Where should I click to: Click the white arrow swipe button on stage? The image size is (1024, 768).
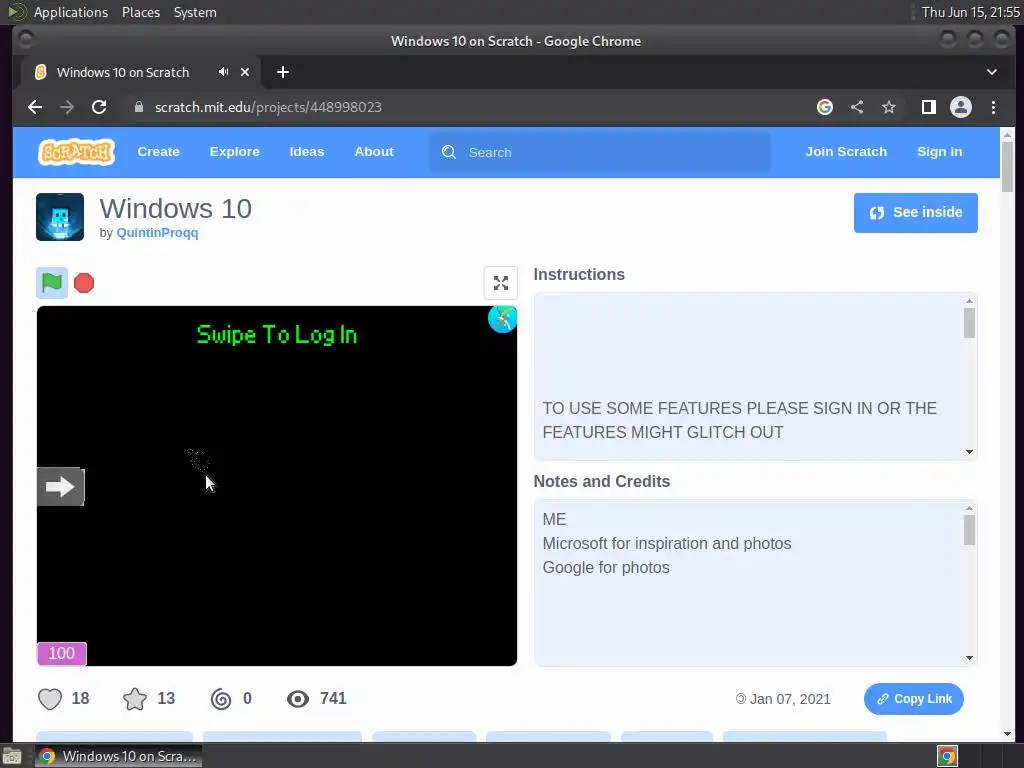(60, 487)
